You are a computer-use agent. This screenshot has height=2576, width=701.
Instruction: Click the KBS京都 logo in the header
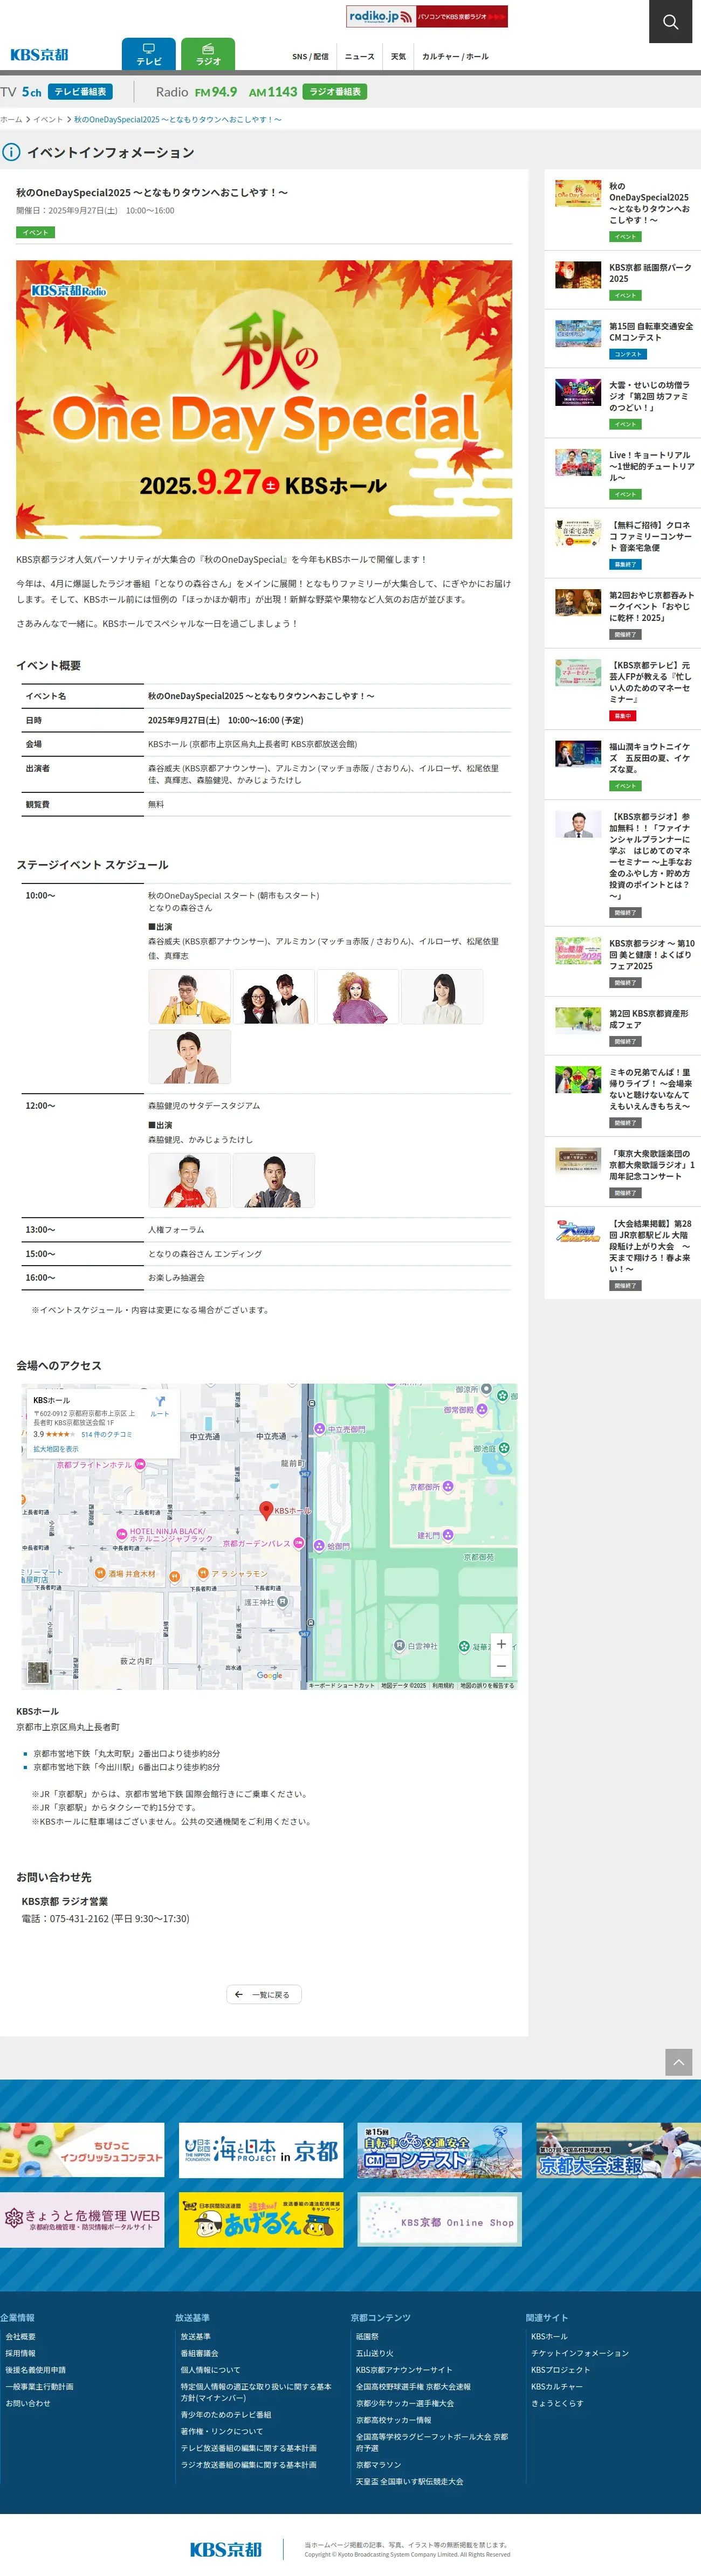pos(40,55)
